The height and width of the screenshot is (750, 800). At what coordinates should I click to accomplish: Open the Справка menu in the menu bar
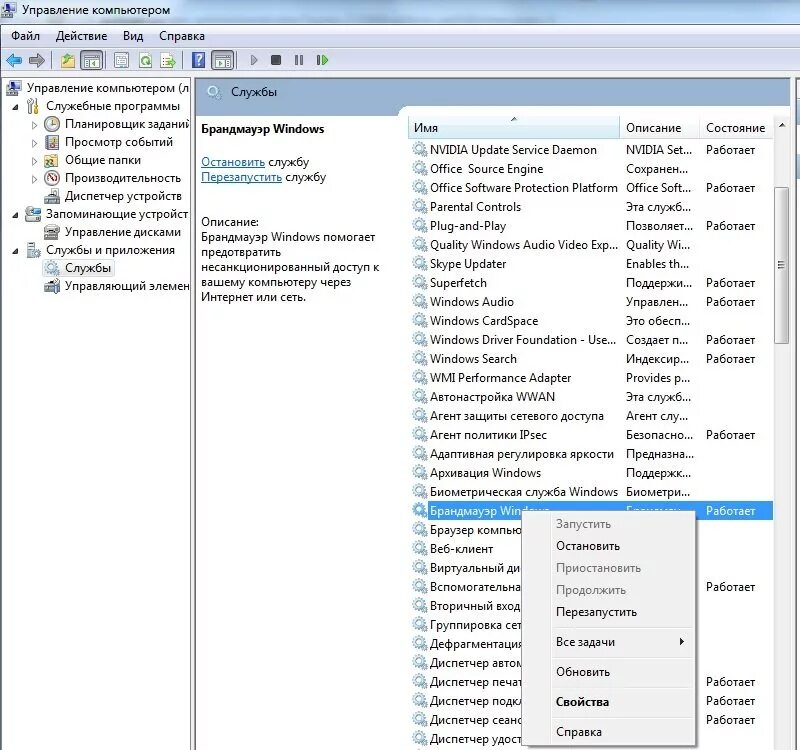(182, 36)
